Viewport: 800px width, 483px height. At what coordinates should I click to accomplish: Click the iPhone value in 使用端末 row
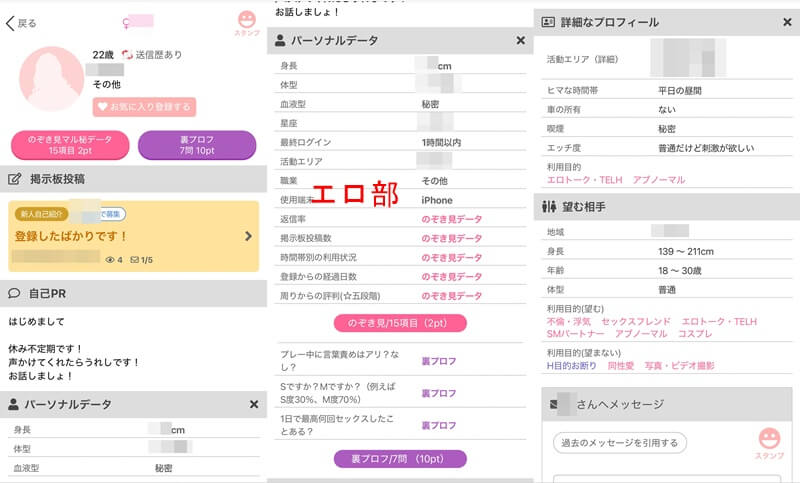pos(437,200)
